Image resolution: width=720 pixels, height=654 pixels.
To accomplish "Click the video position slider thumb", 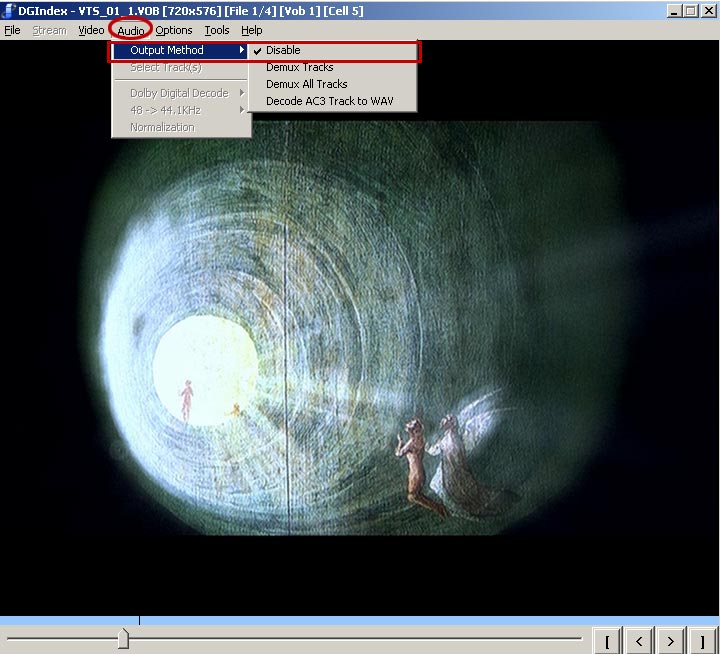I will pos(123,638).
